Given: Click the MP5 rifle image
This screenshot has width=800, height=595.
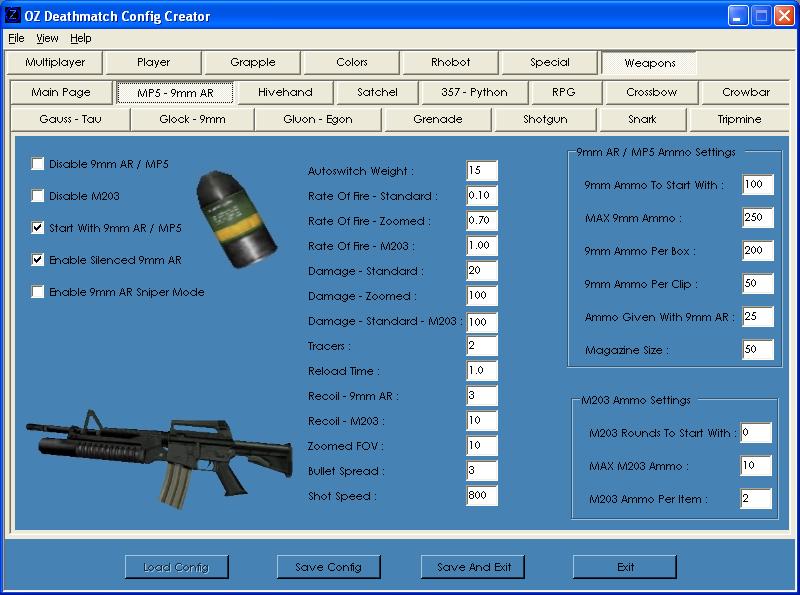Looking at the screenshot, I should [160, 458].
